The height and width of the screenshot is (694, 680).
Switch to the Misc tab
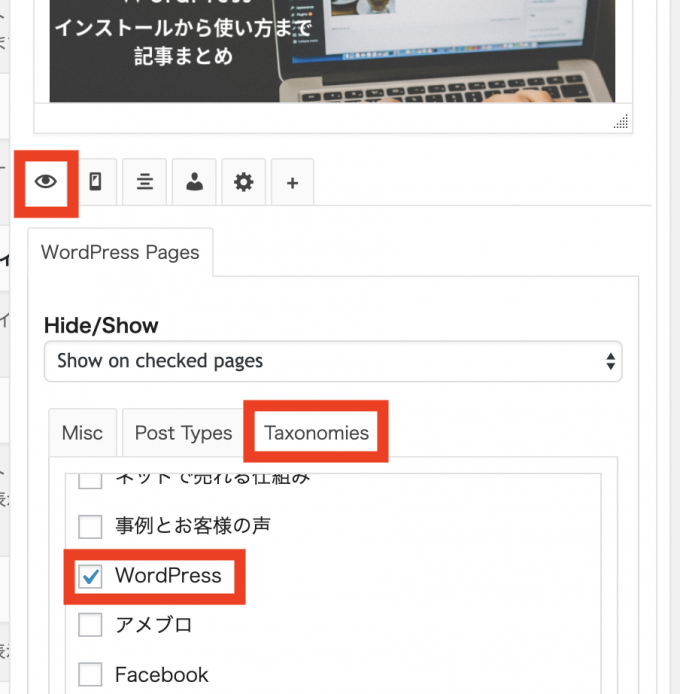coord(82,433)
